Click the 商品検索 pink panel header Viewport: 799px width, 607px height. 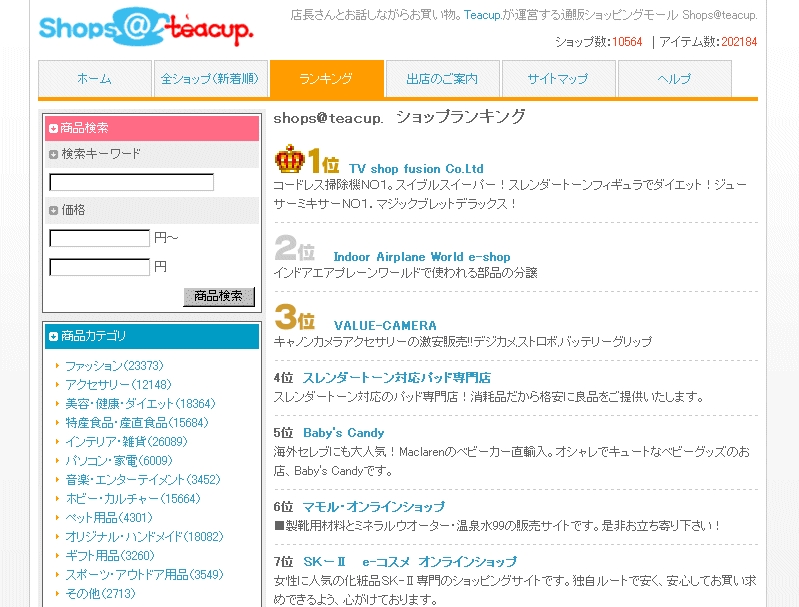tap(152, 128)
